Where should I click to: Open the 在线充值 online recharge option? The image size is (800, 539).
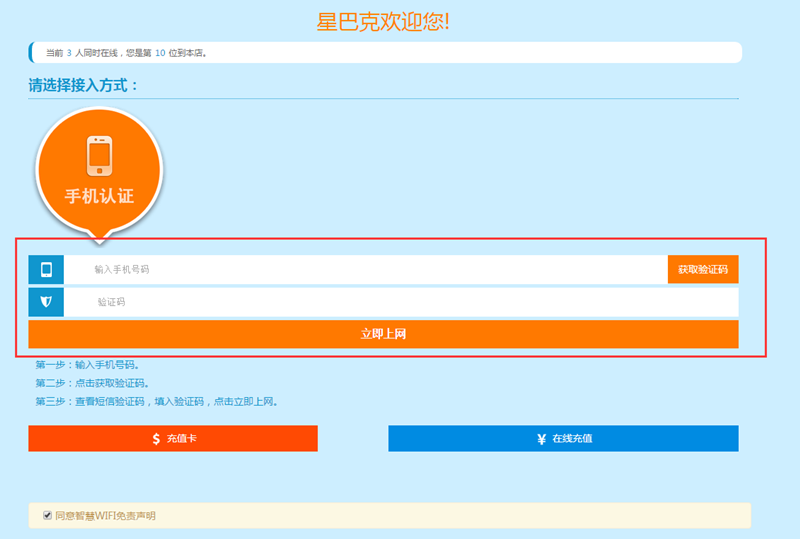(563, 438)
